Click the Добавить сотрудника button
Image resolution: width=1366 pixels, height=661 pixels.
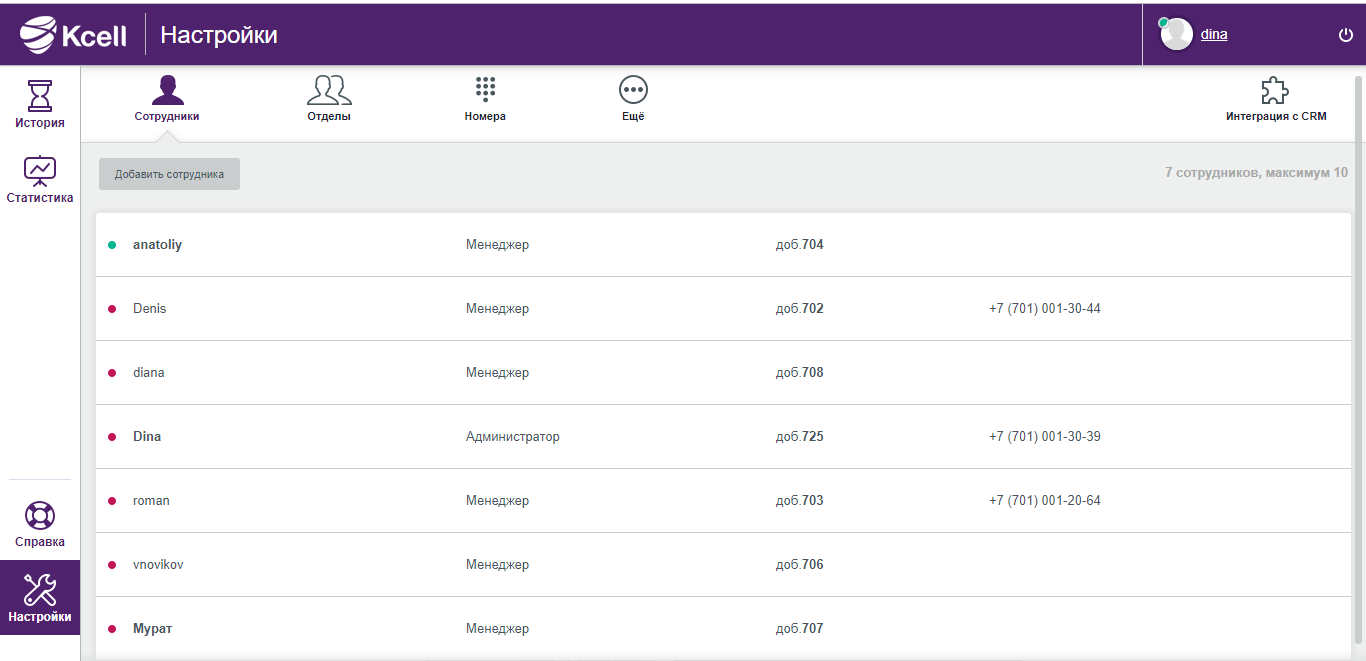pyautogui.click(x=169, y=174)
